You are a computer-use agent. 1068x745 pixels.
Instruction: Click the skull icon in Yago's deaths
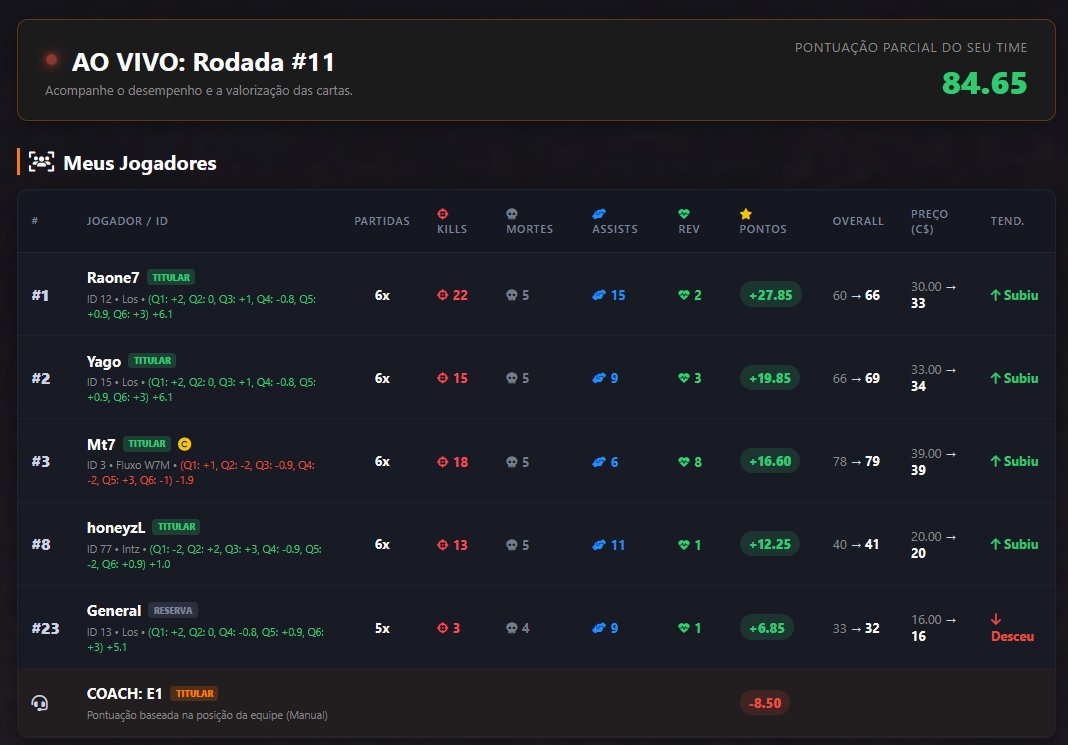tap(512, 378)
